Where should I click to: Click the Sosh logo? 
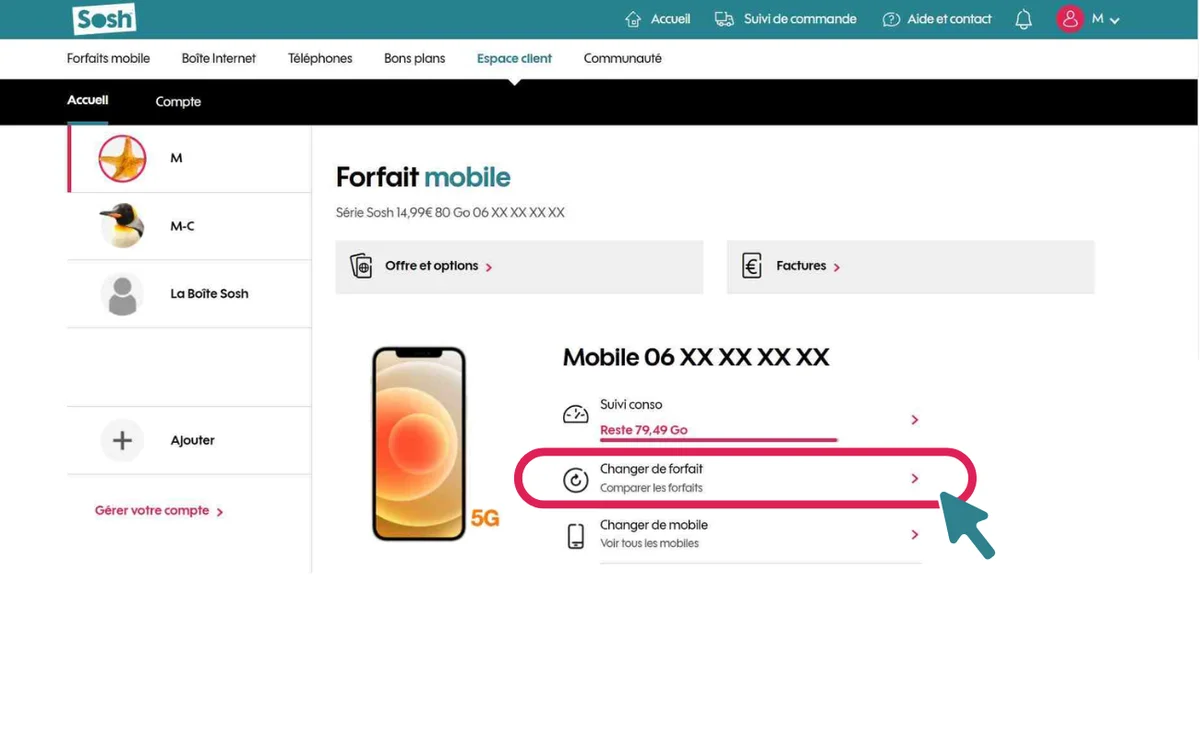[x=104, y=19]
